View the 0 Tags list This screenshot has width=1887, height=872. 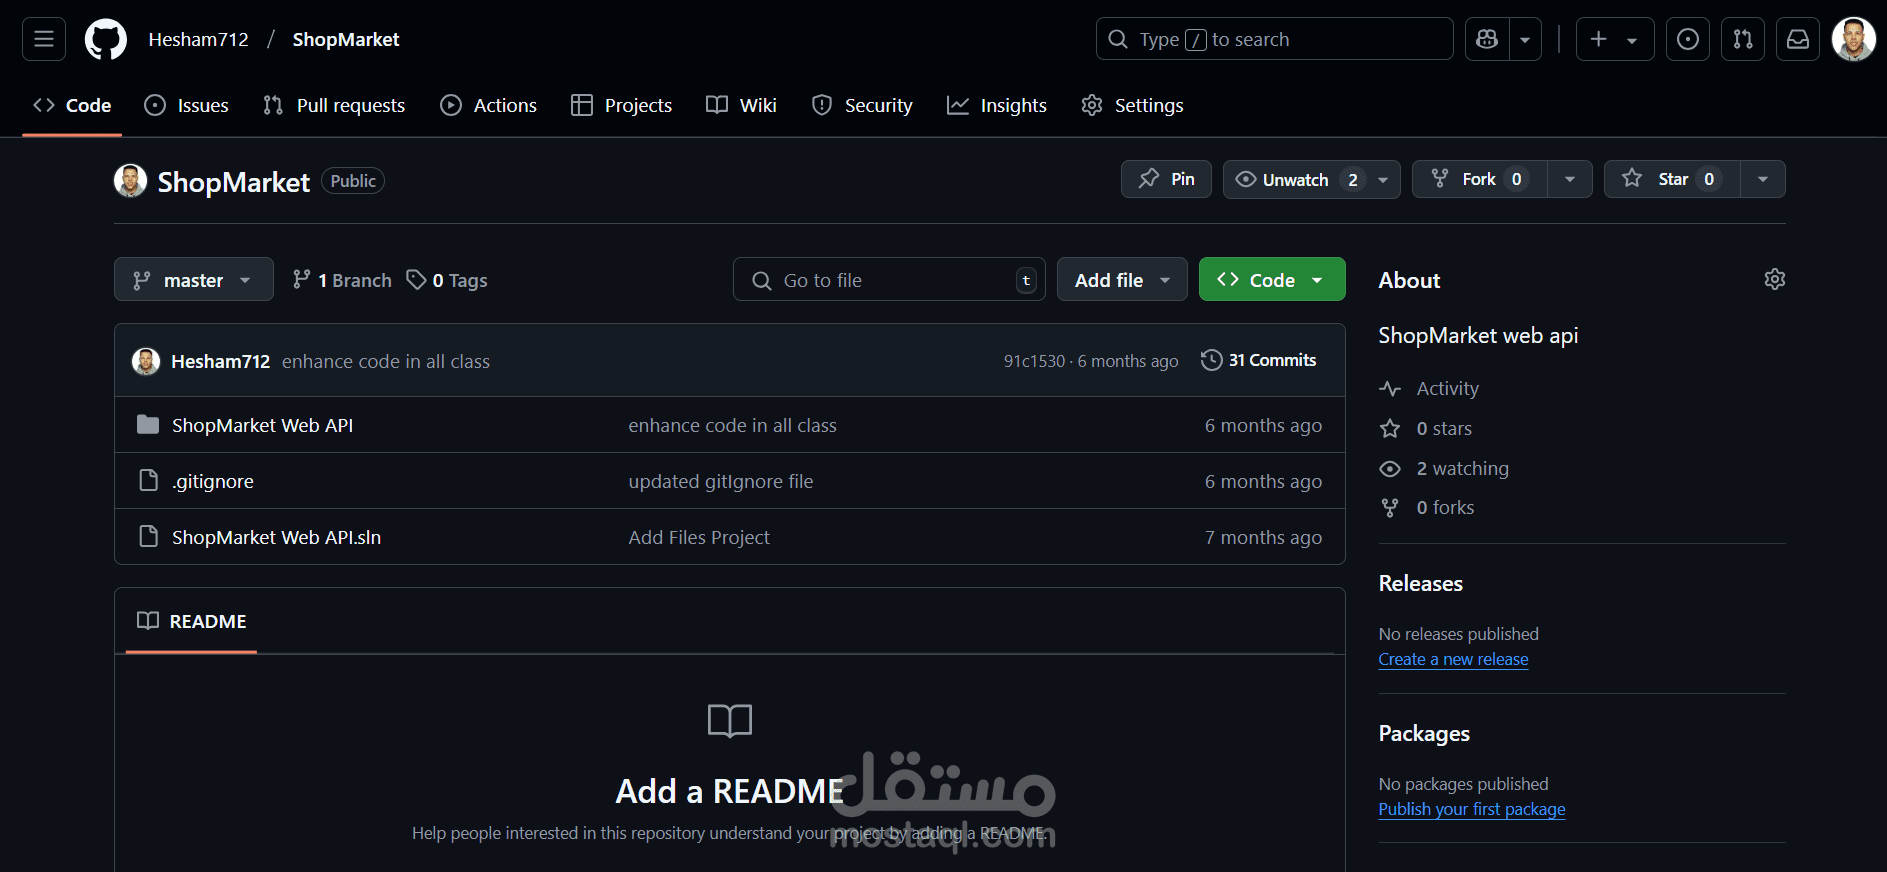[447, 280]
